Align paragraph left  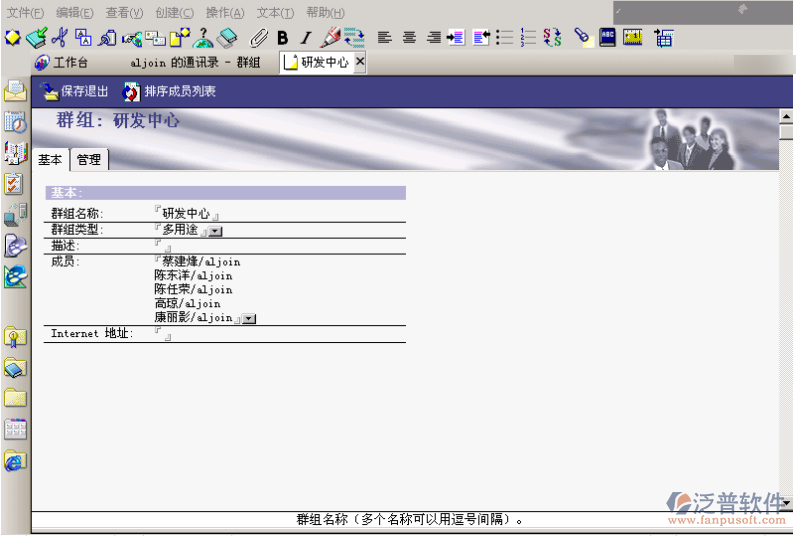[385, 38]
